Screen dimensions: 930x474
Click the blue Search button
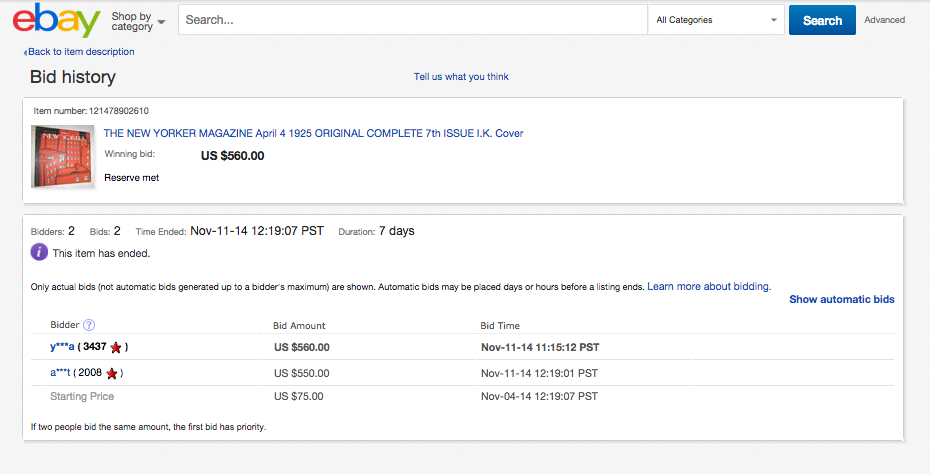822,20
